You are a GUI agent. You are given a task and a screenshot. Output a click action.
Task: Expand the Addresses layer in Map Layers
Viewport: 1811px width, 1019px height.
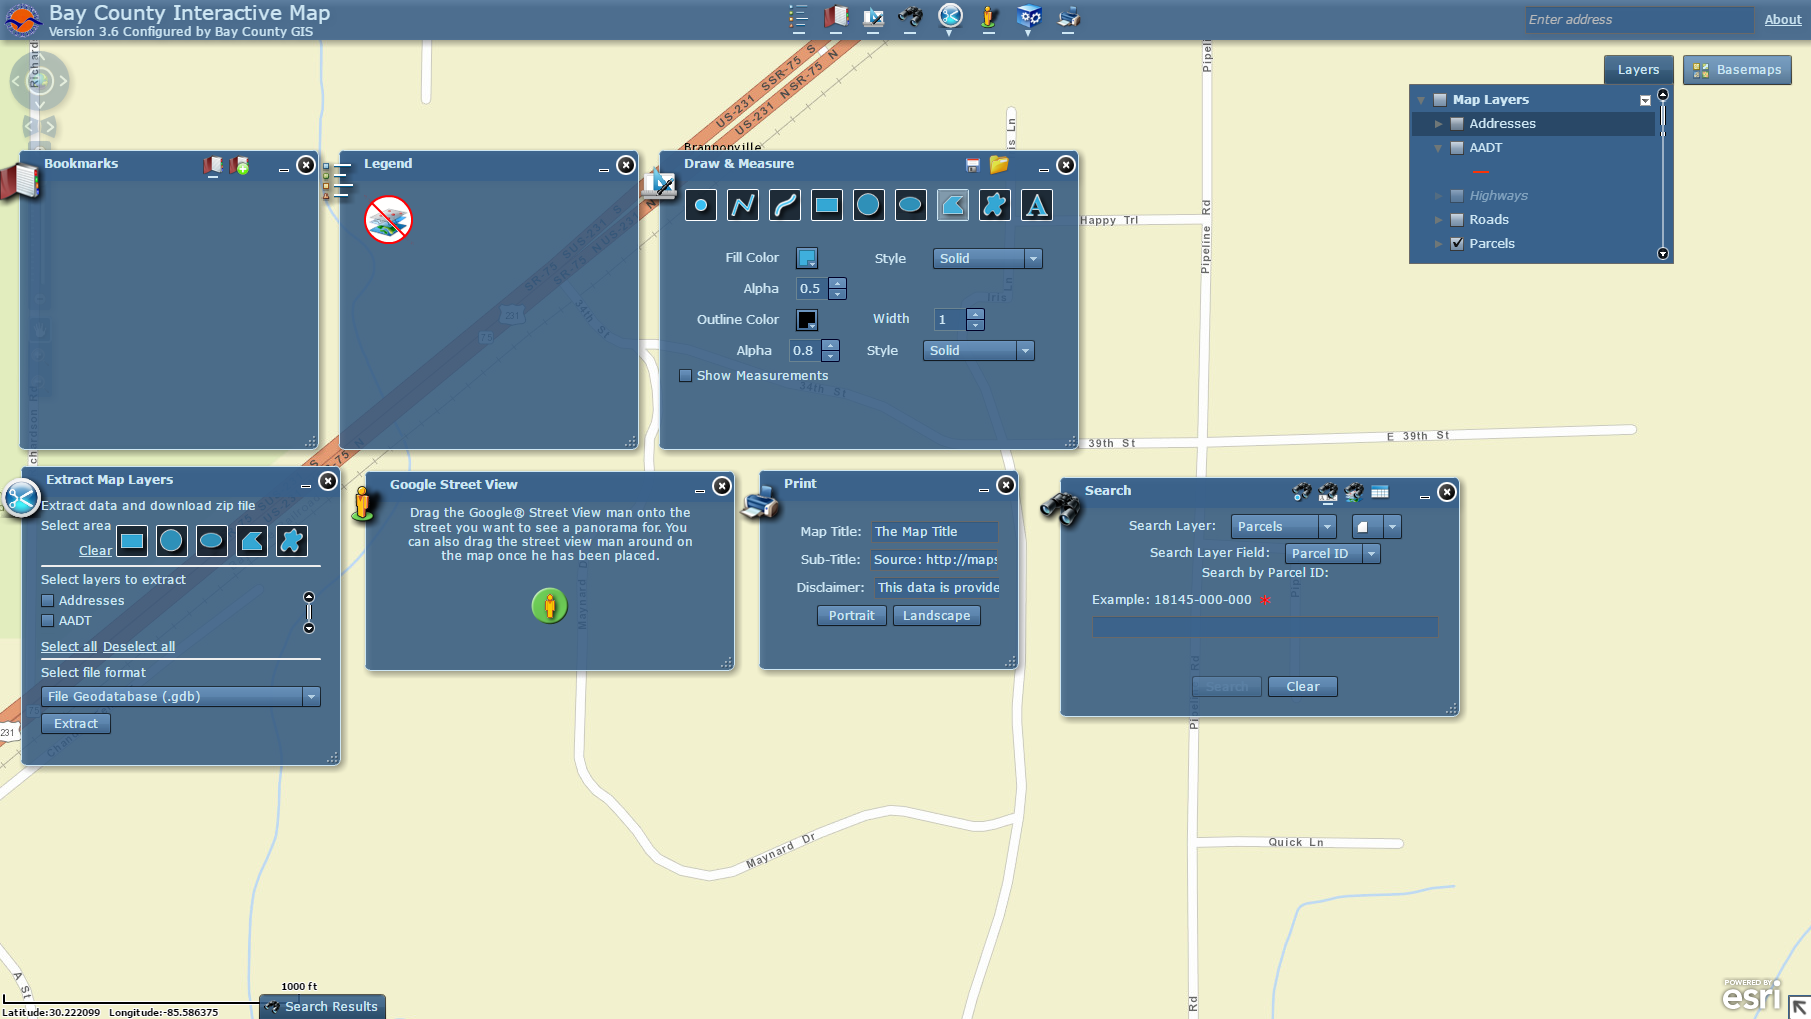coord(1440,123)
